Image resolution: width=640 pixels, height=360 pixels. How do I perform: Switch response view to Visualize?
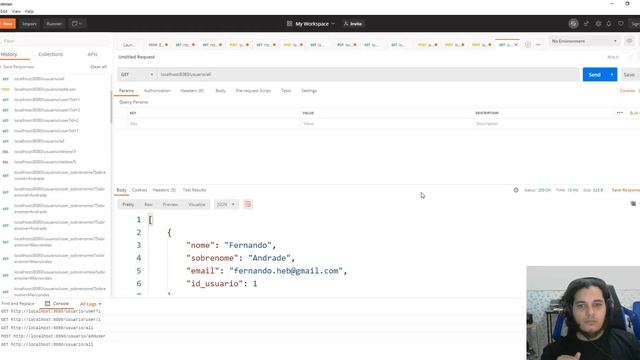pos(197,204)
